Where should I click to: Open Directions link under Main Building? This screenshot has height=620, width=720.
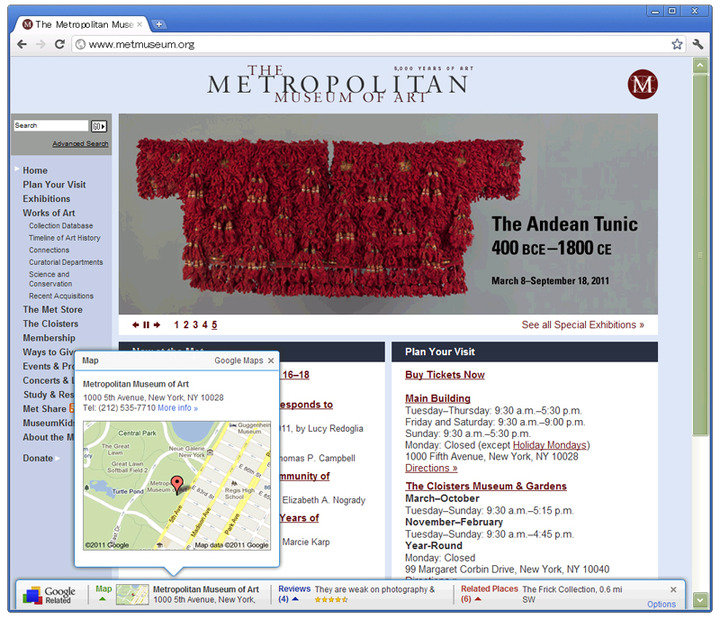click(431, 468)
